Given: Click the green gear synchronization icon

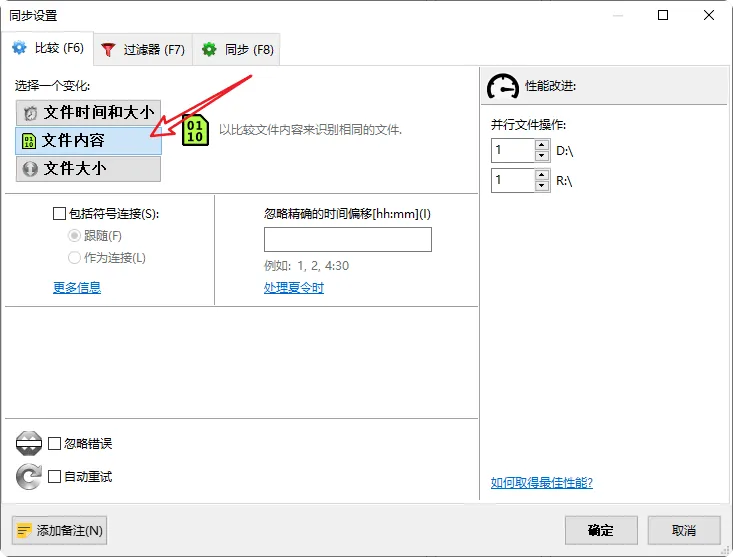Looking at the screenshot, I should pos(209,50).
